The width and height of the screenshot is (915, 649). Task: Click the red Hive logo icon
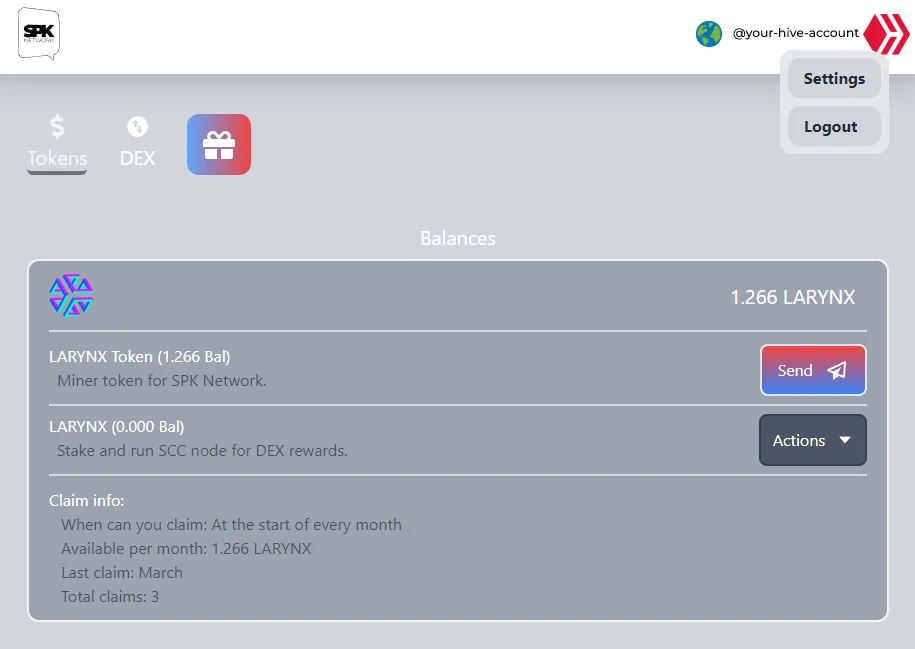[886, 33]
